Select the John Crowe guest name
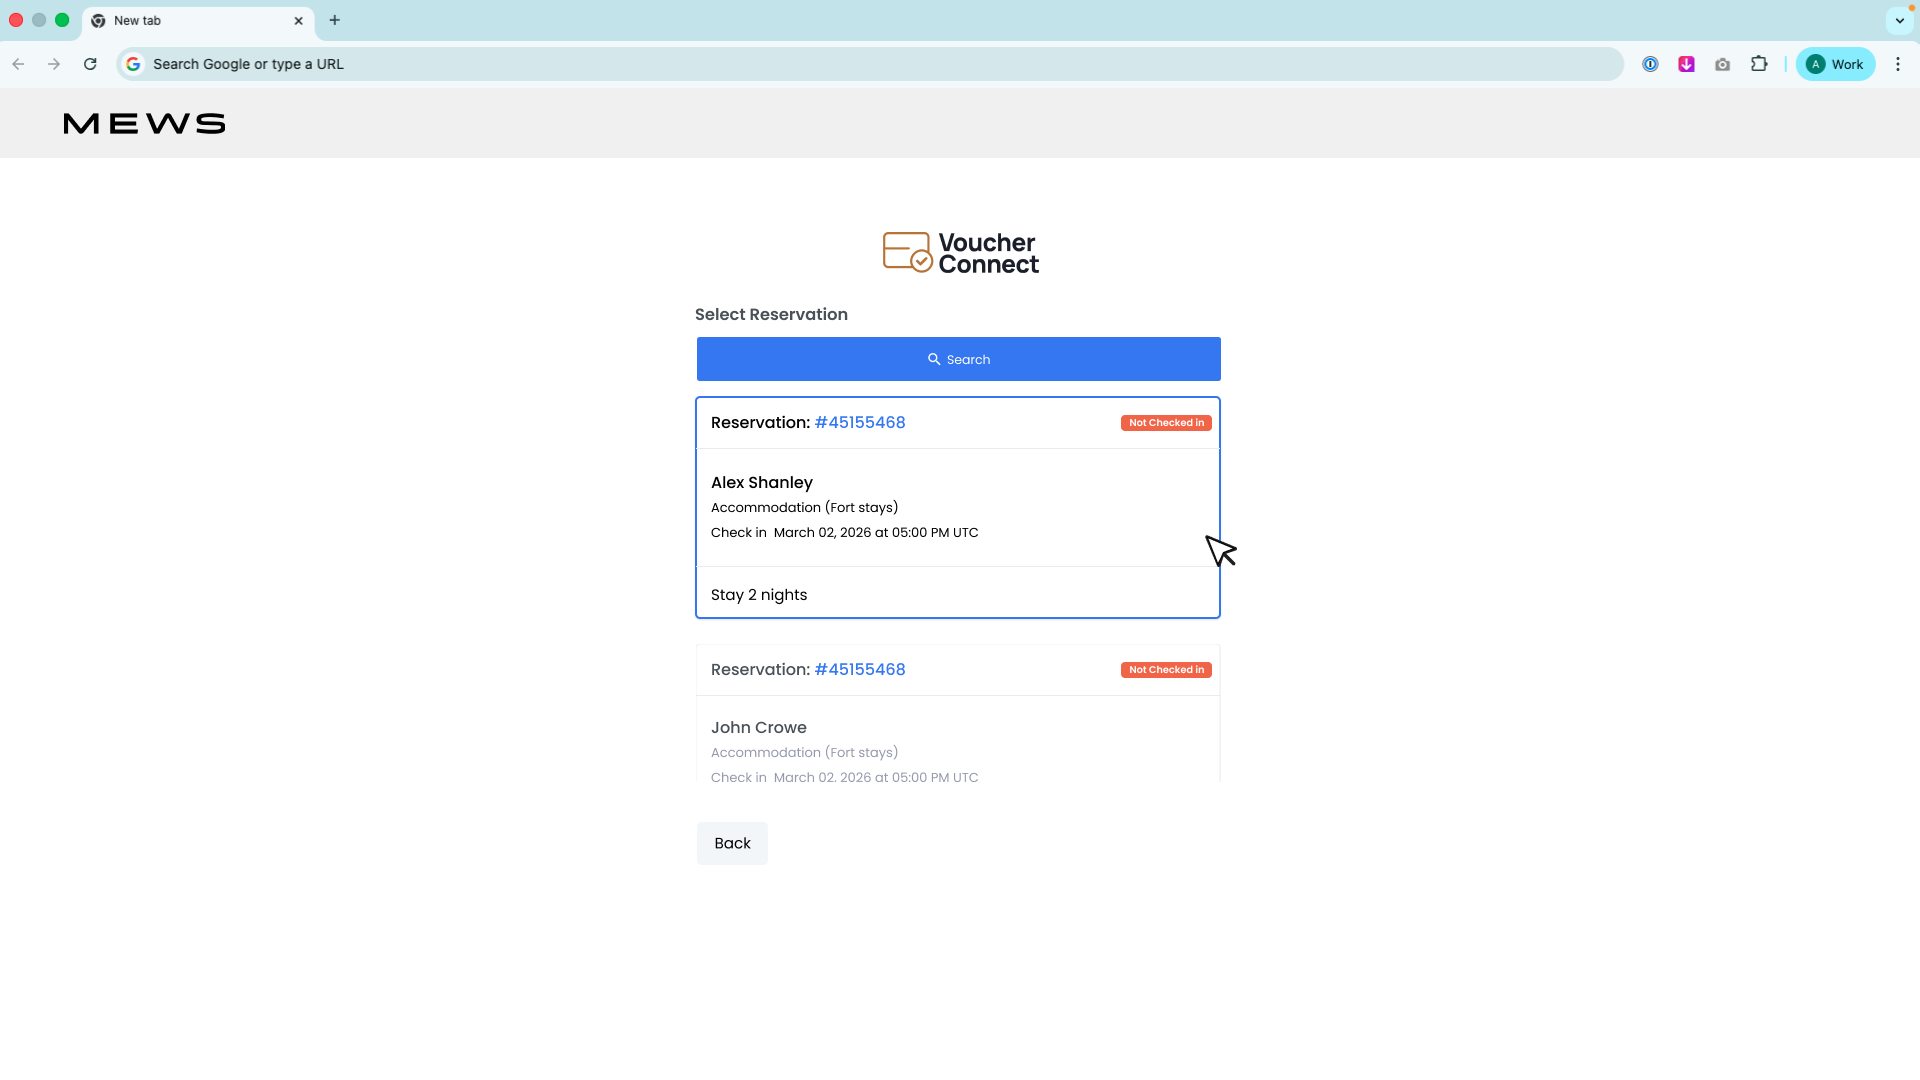The image size is (1920, 1080). [x=759, y=727]
